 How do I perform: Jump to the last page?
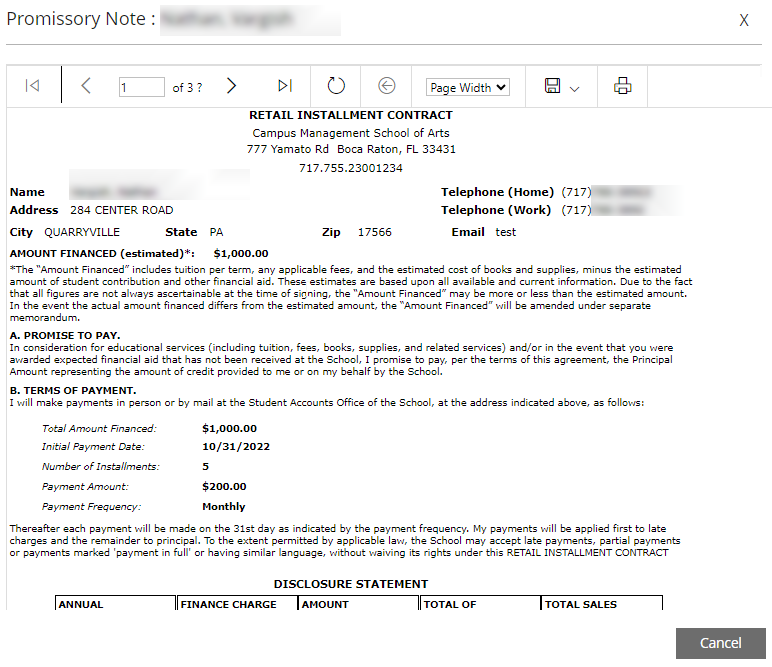pyautogui.click(x=285, y=86)
